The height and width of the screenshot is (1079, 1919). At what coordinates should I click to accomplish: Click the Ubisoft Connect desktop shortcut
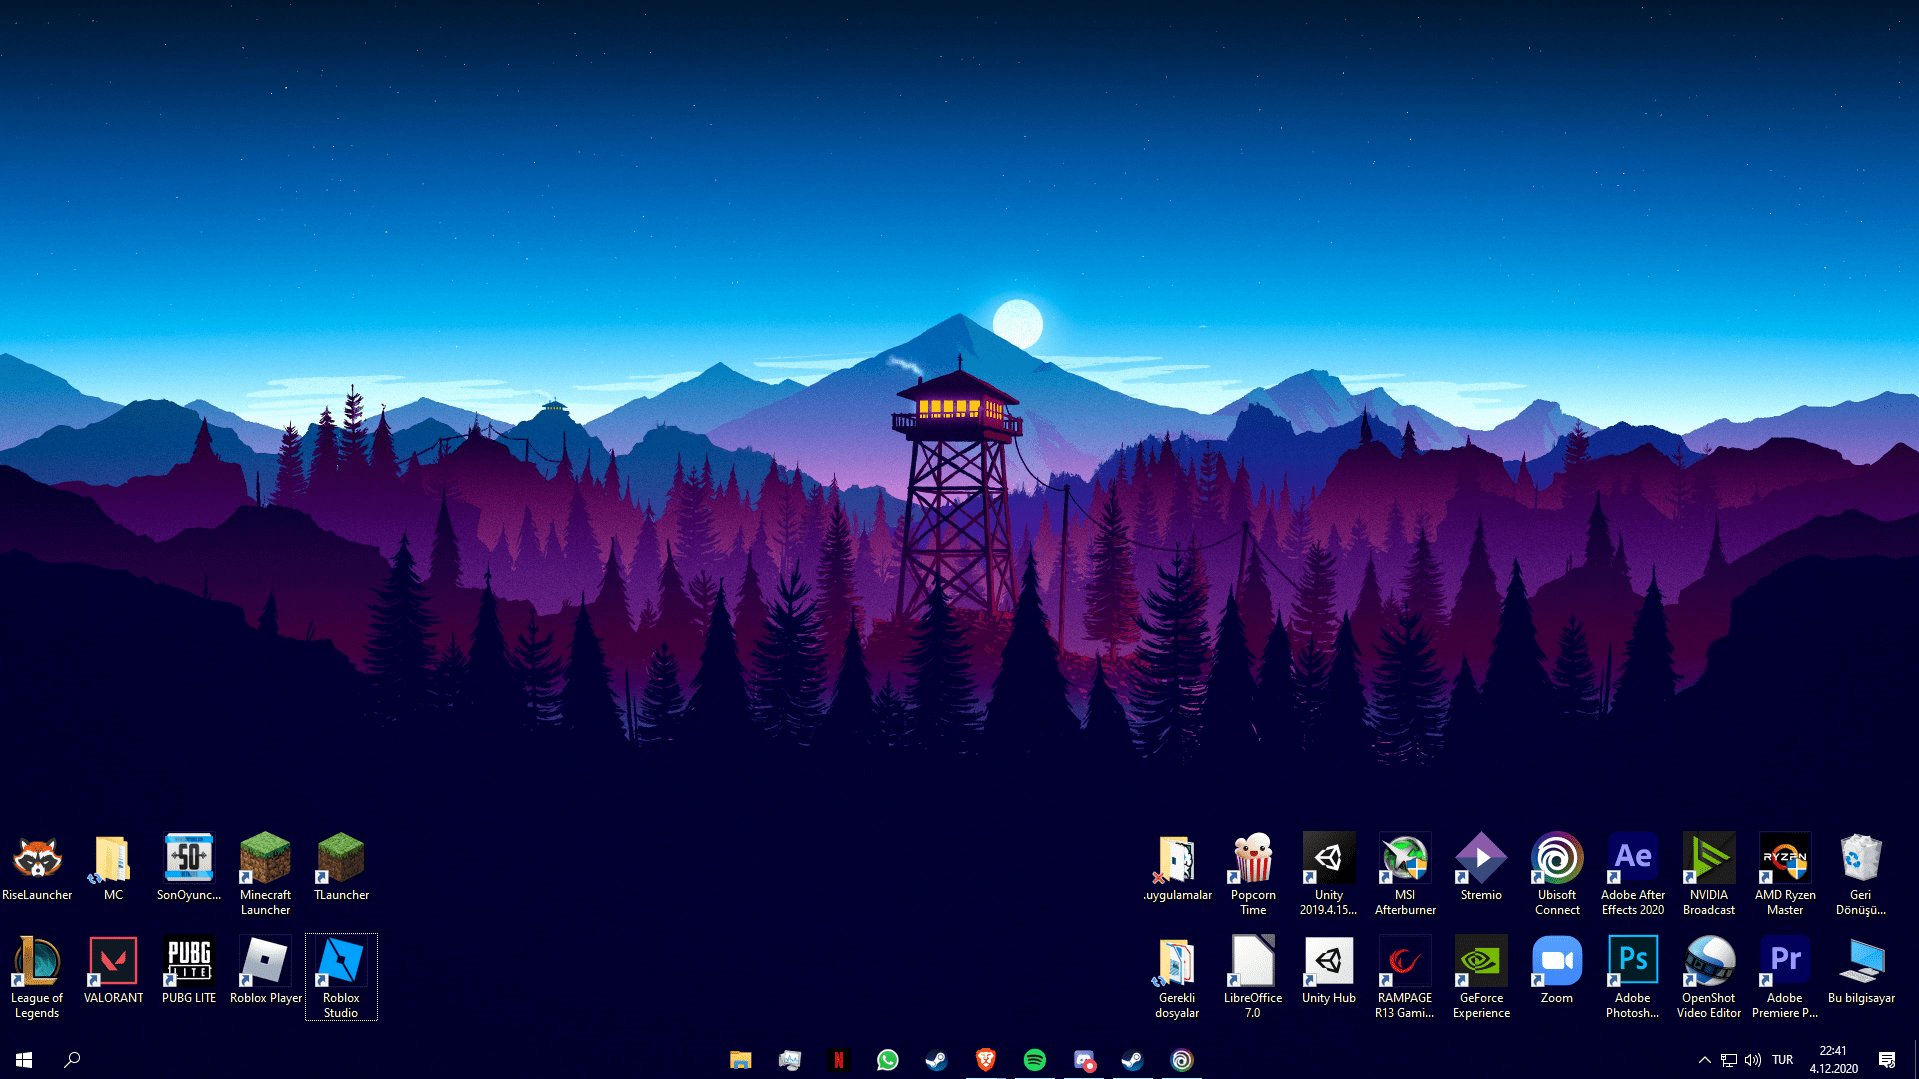click(x=1557, y=874)
